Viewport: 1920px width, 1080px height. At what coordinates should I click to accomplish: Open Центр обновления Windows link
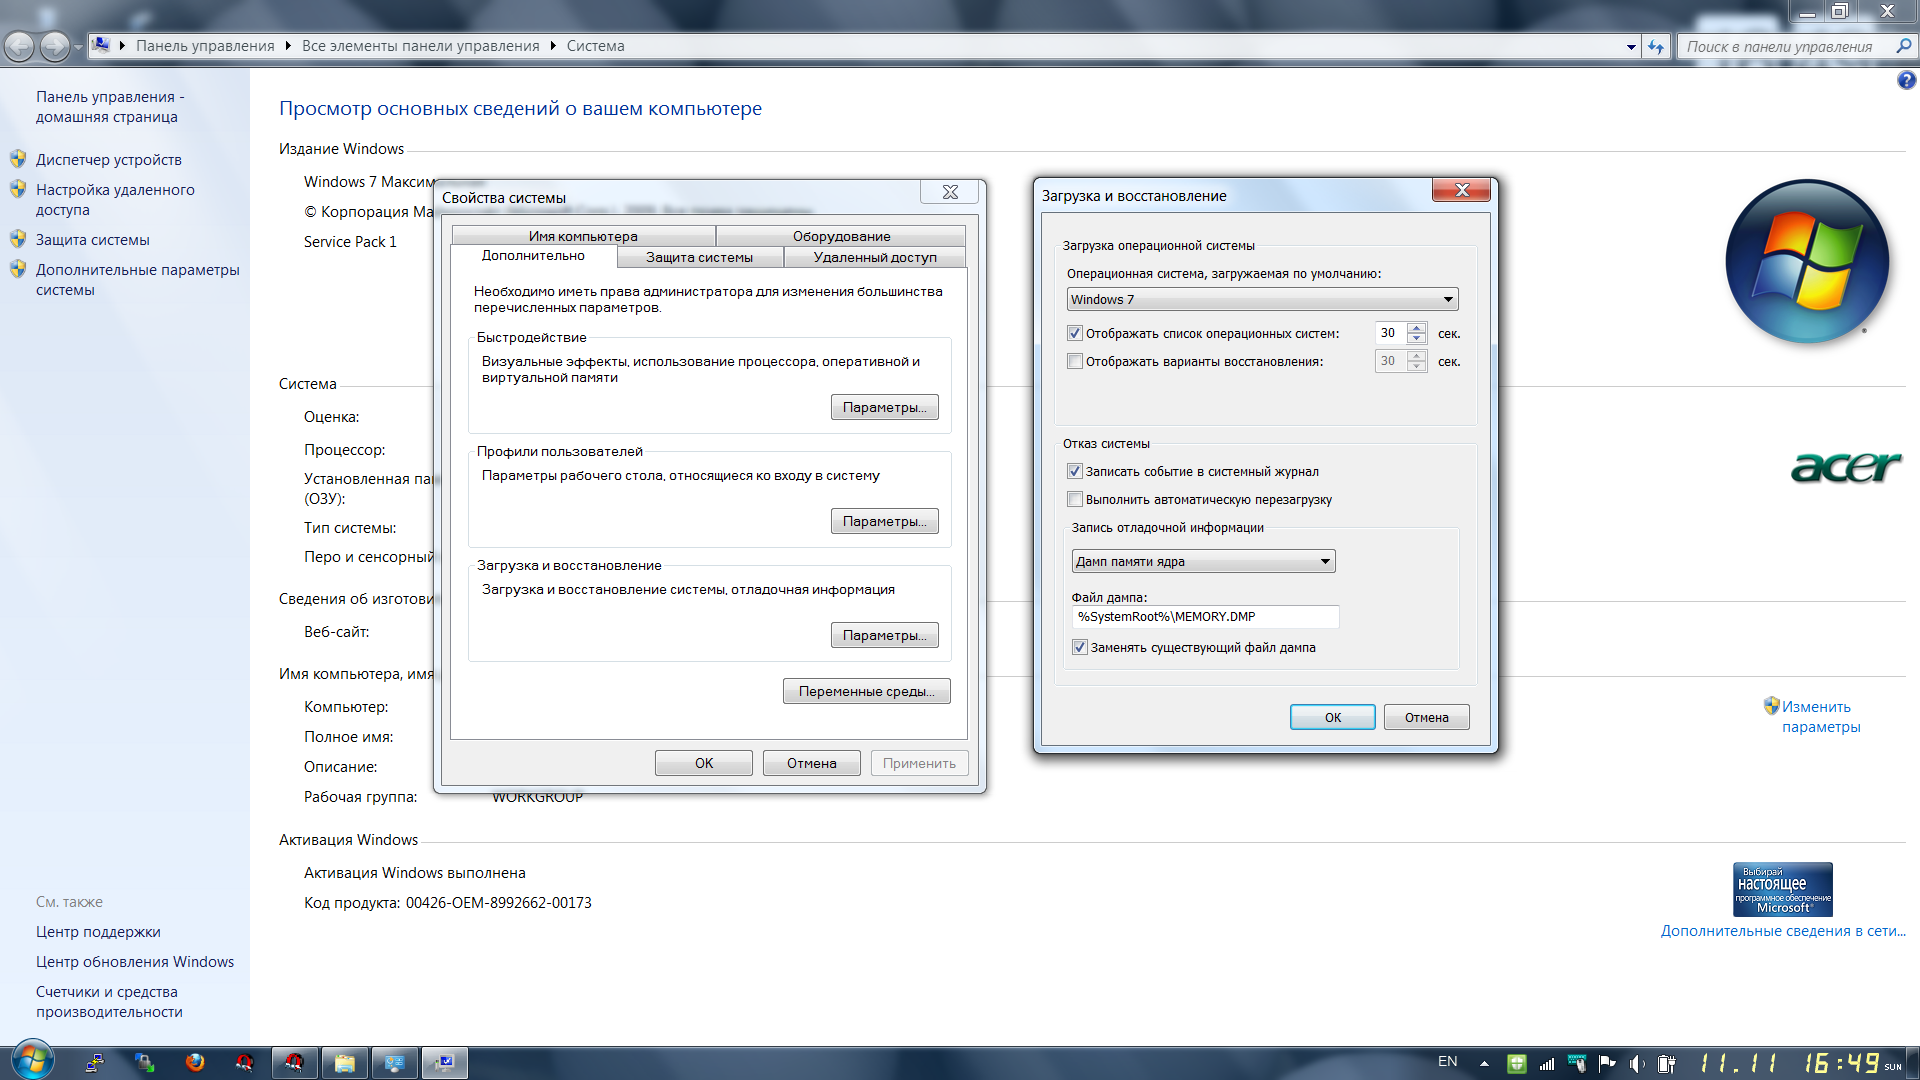[x=135, y=962]
